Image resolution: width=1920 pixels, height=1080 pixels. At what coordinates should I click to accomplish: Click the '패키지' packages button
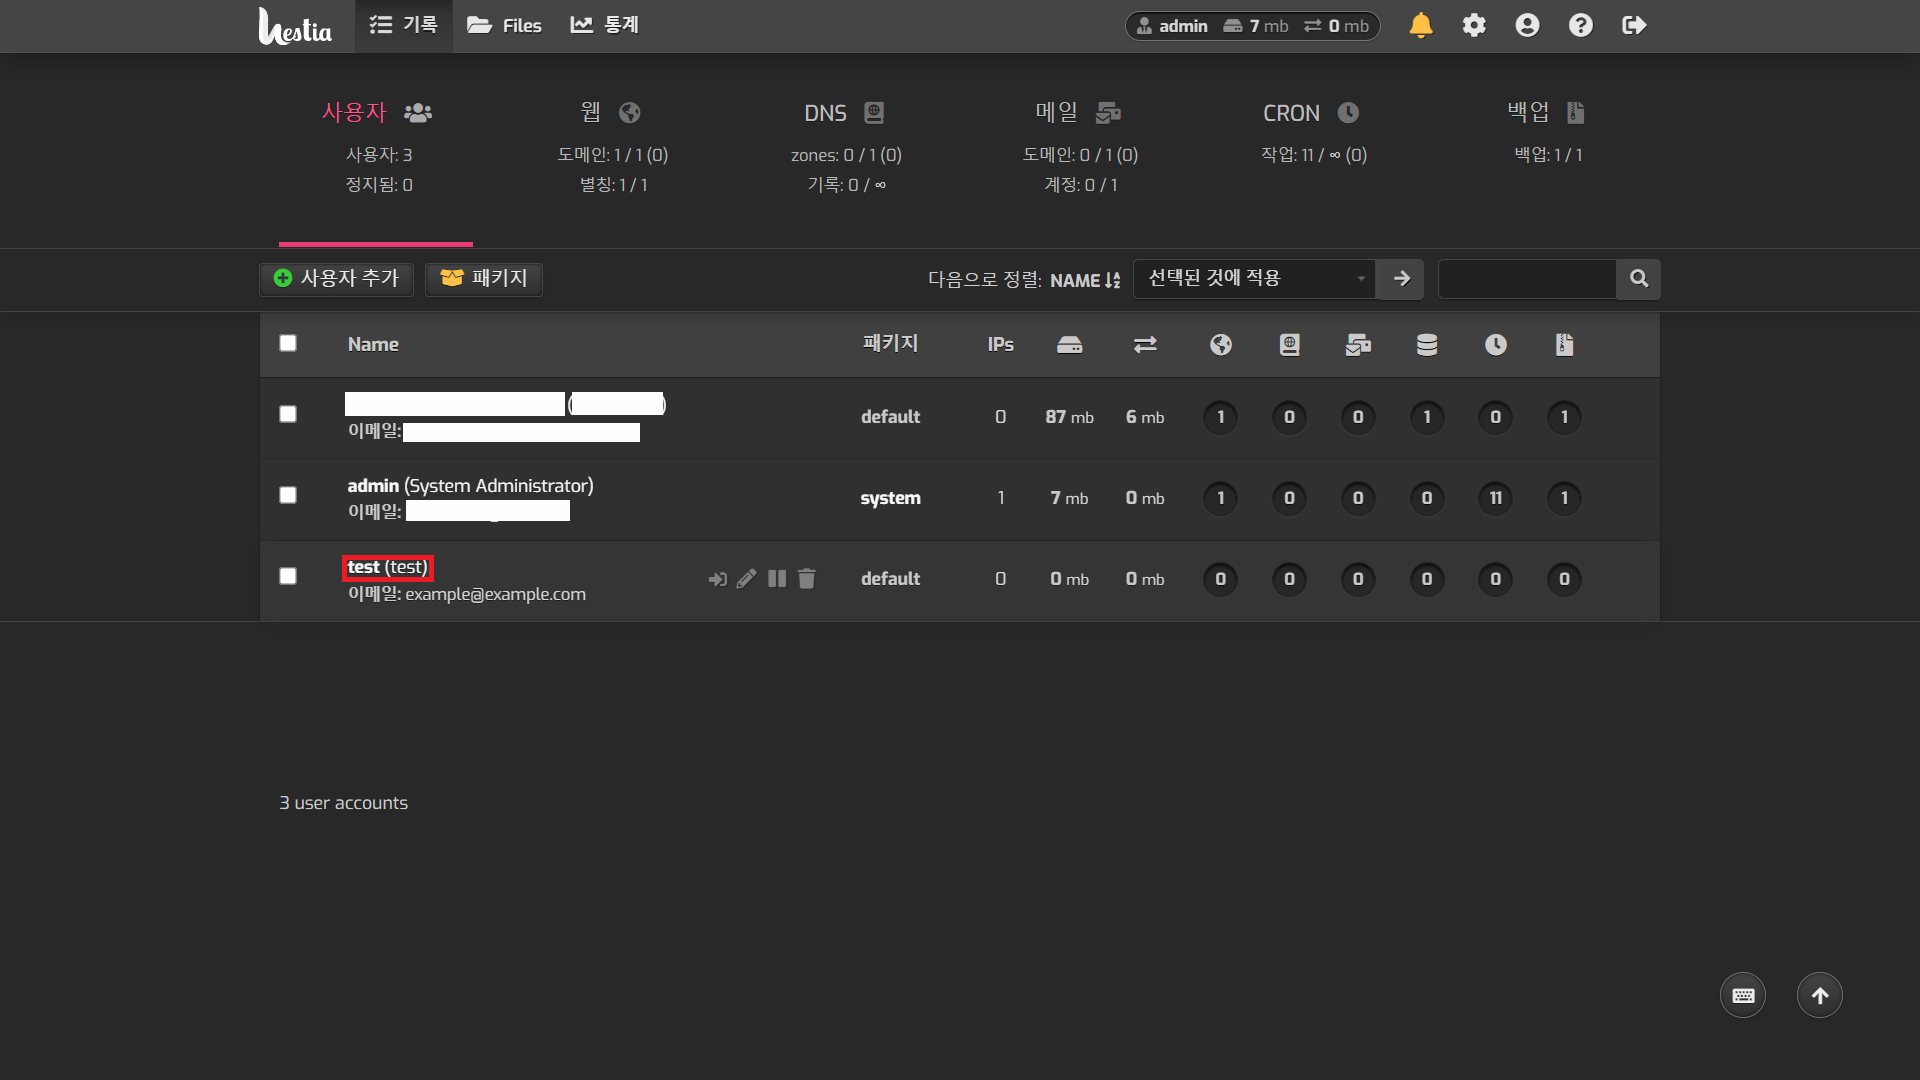point(484,279)
